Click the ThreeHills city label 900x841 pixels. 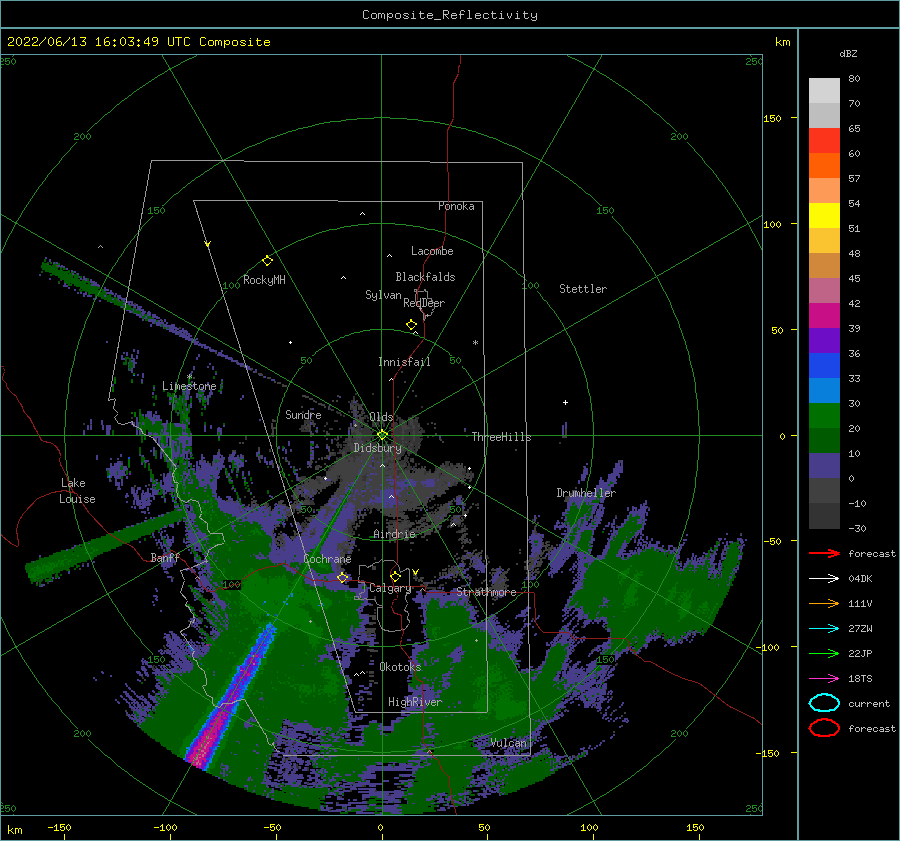pos(501,437)
